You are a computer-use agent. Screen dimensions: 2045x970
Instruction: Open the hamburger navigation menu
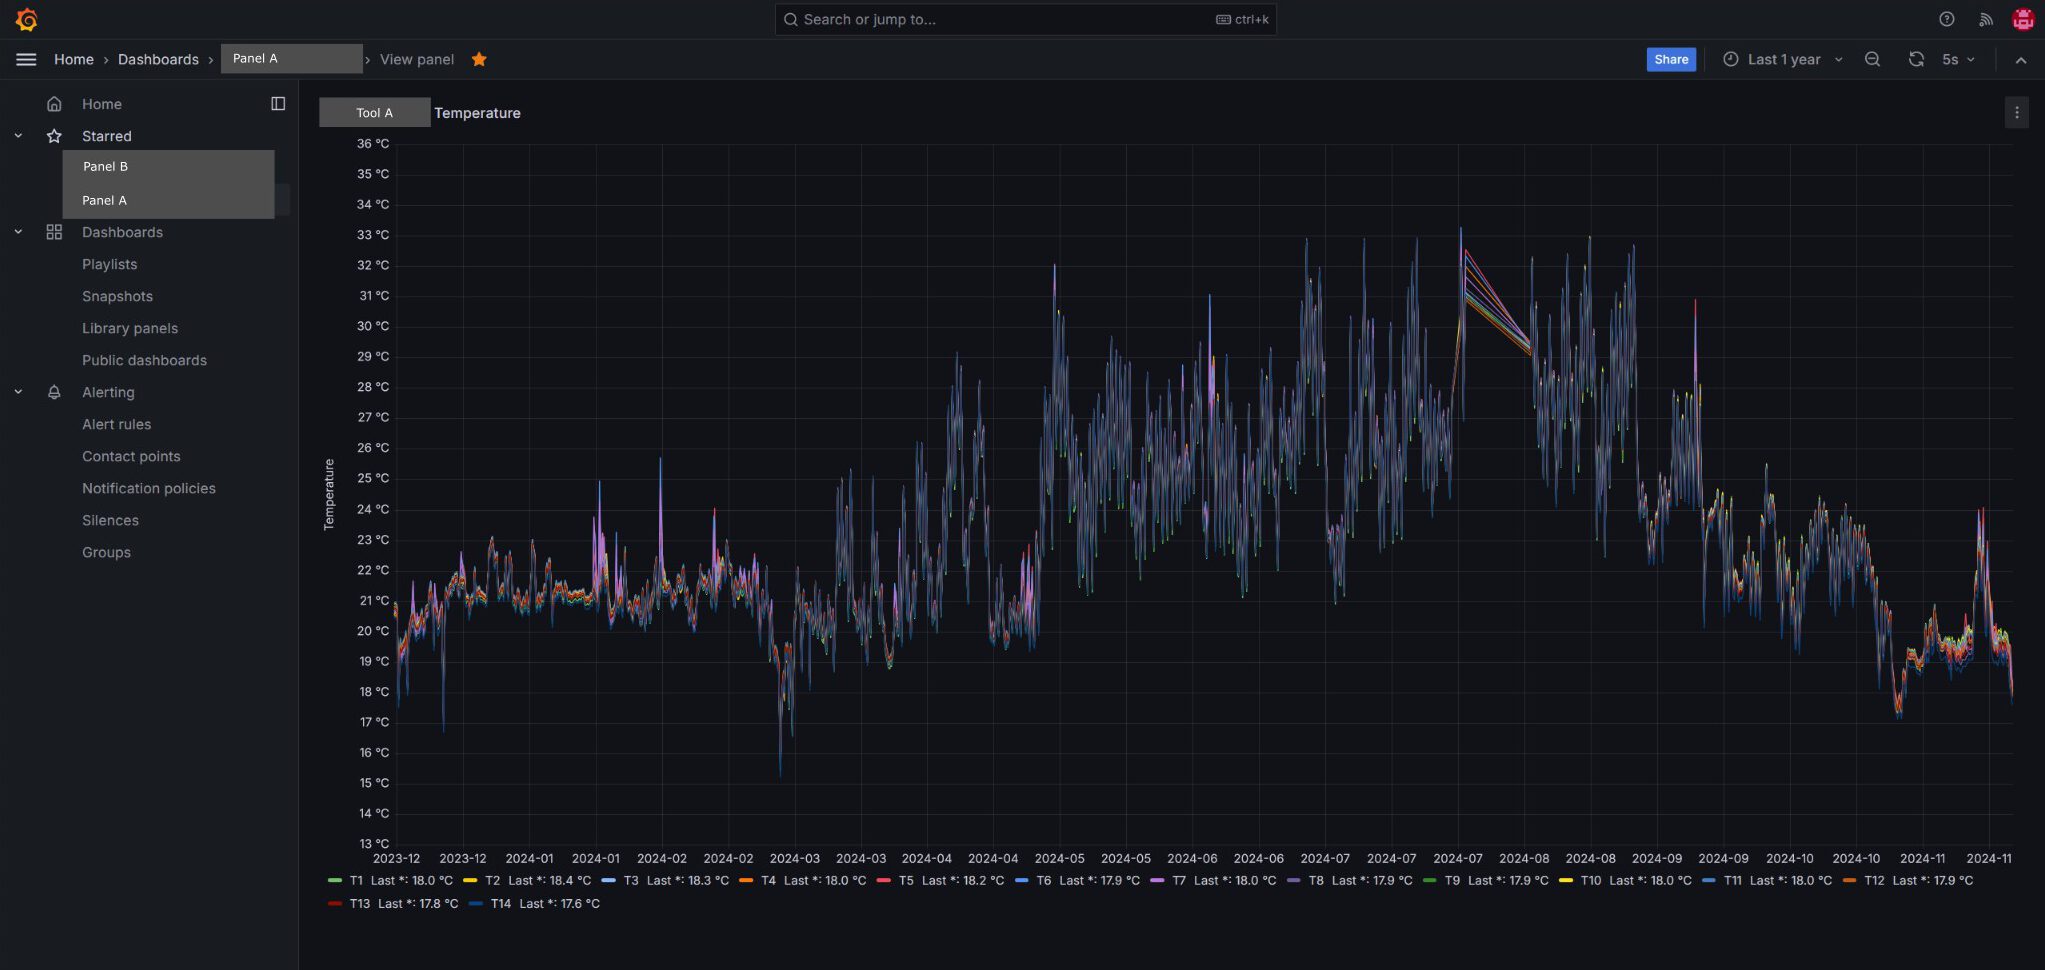(26, 60)
